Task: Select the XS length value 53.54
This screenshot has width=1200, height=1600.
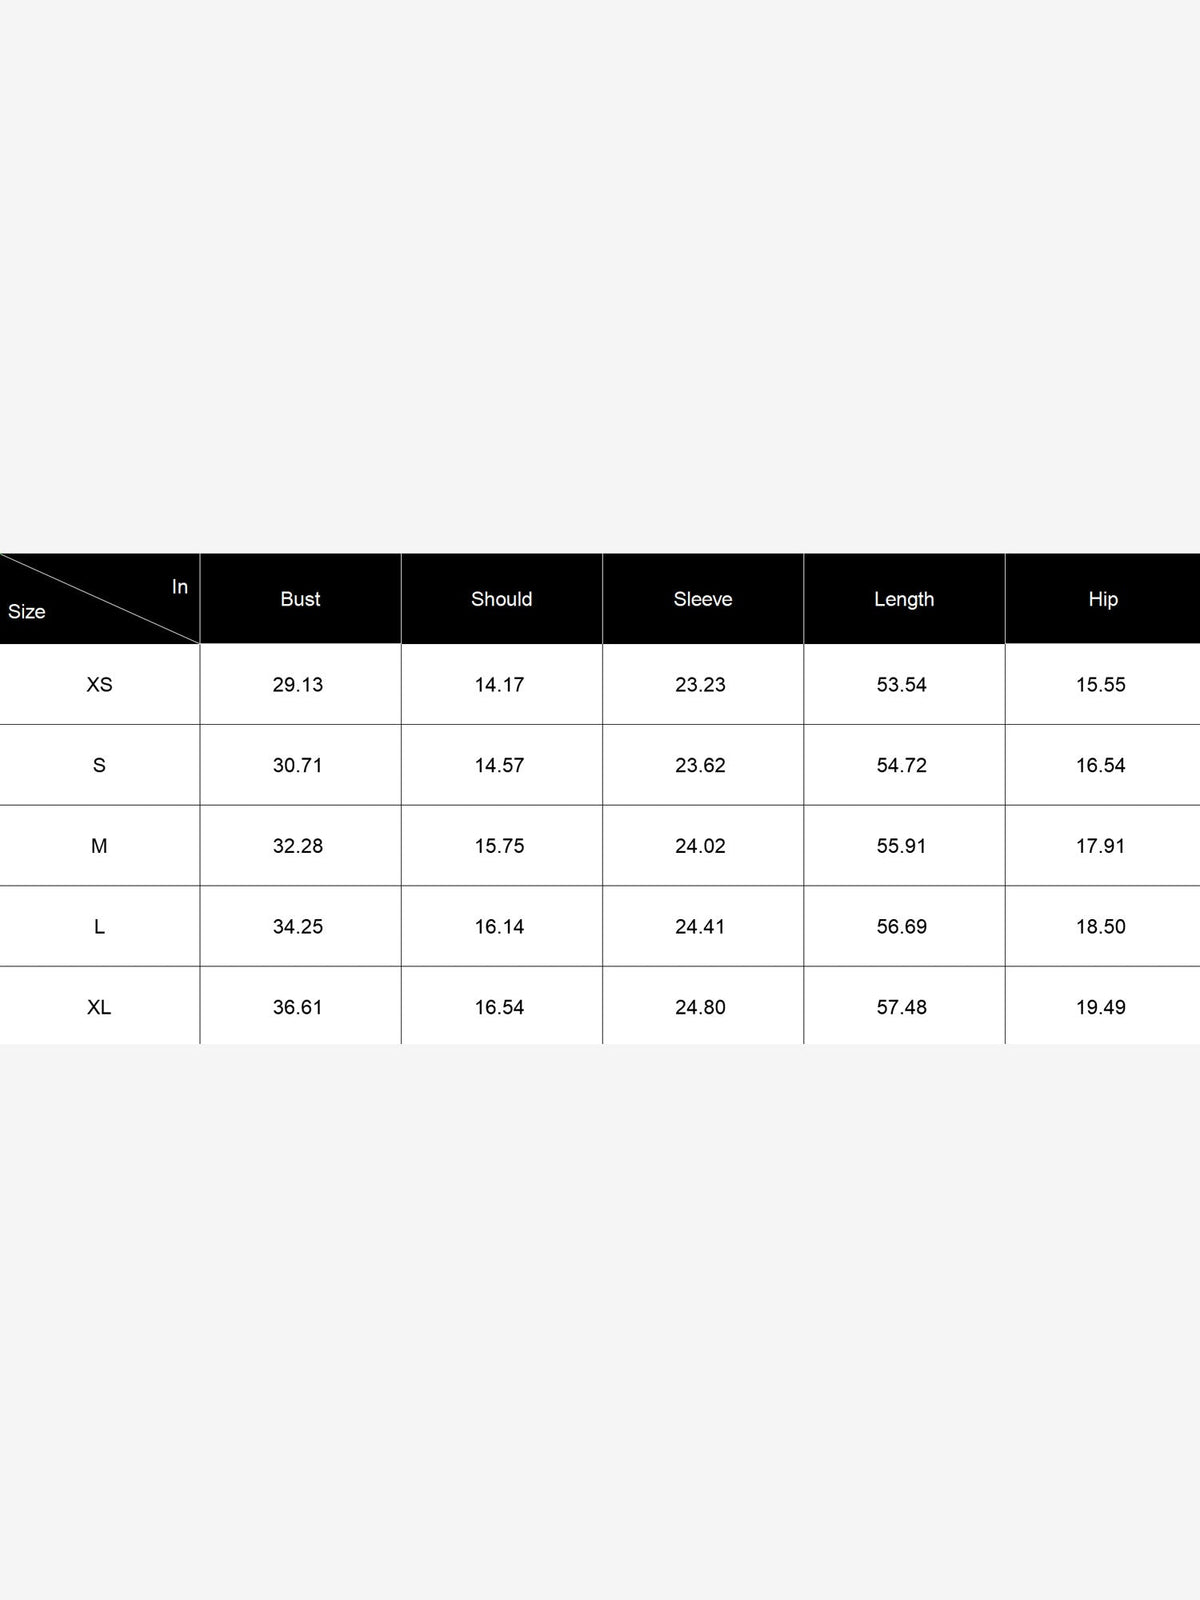Action: (902, 685)
